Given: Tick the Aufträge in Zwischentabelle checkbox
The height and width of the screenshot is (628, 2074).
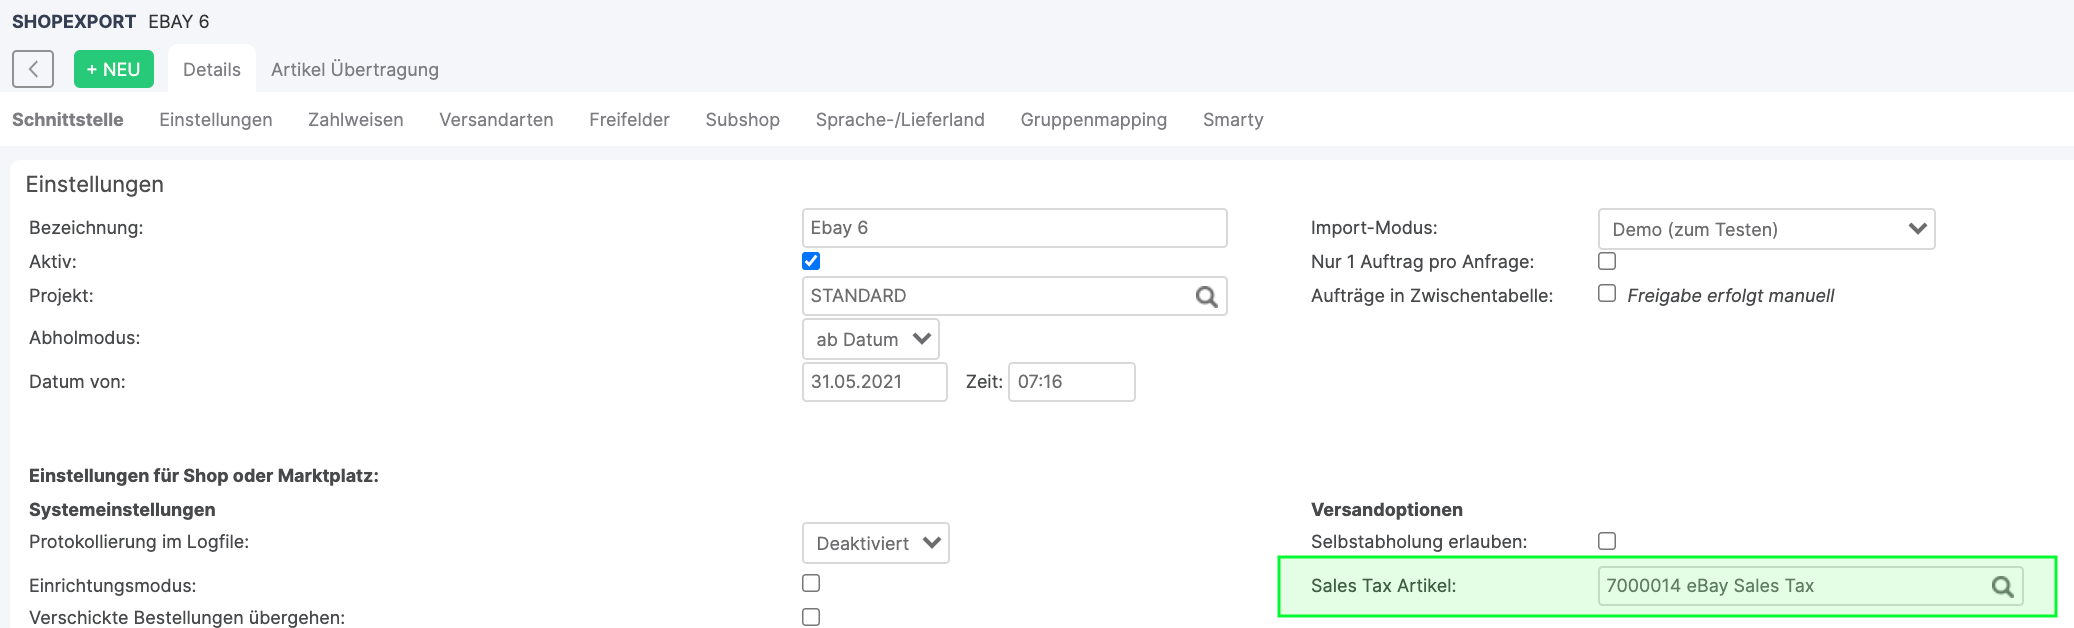Looking at the screenshot, I should pyautogui.click(x=1607, y=294).
